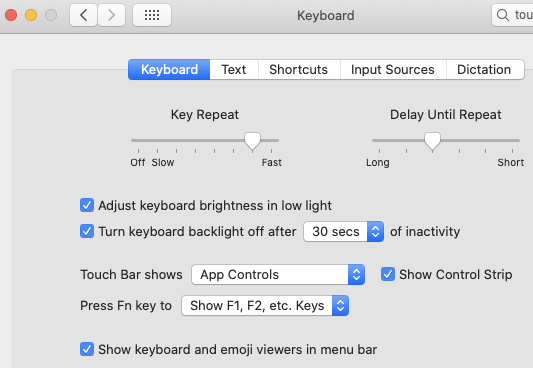
Task: Expand the Press Fn key to dropdown
Action: 265,305
